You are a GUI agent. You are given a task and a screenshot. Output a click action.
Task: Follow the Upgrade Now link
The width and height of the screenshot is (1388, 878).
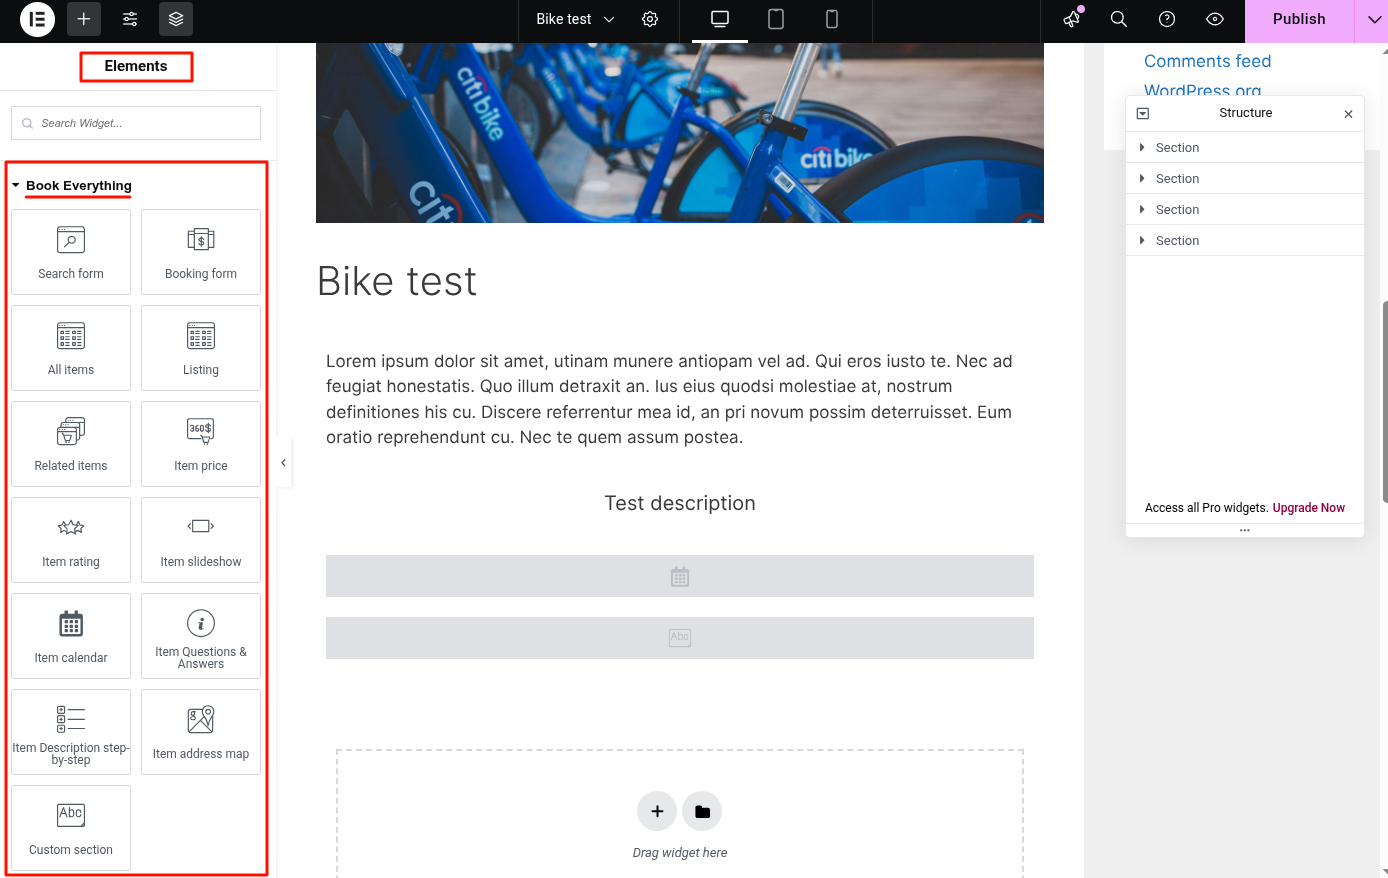1308,508
